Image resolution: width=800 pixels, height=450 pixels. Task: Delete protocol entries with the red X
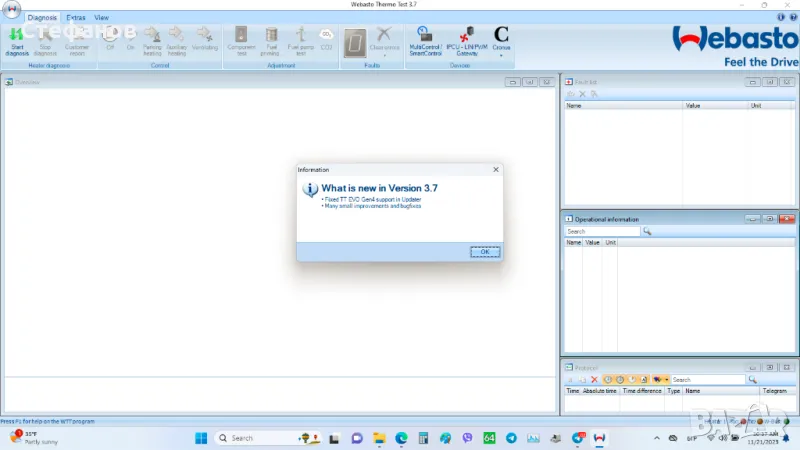pos(594,380)
